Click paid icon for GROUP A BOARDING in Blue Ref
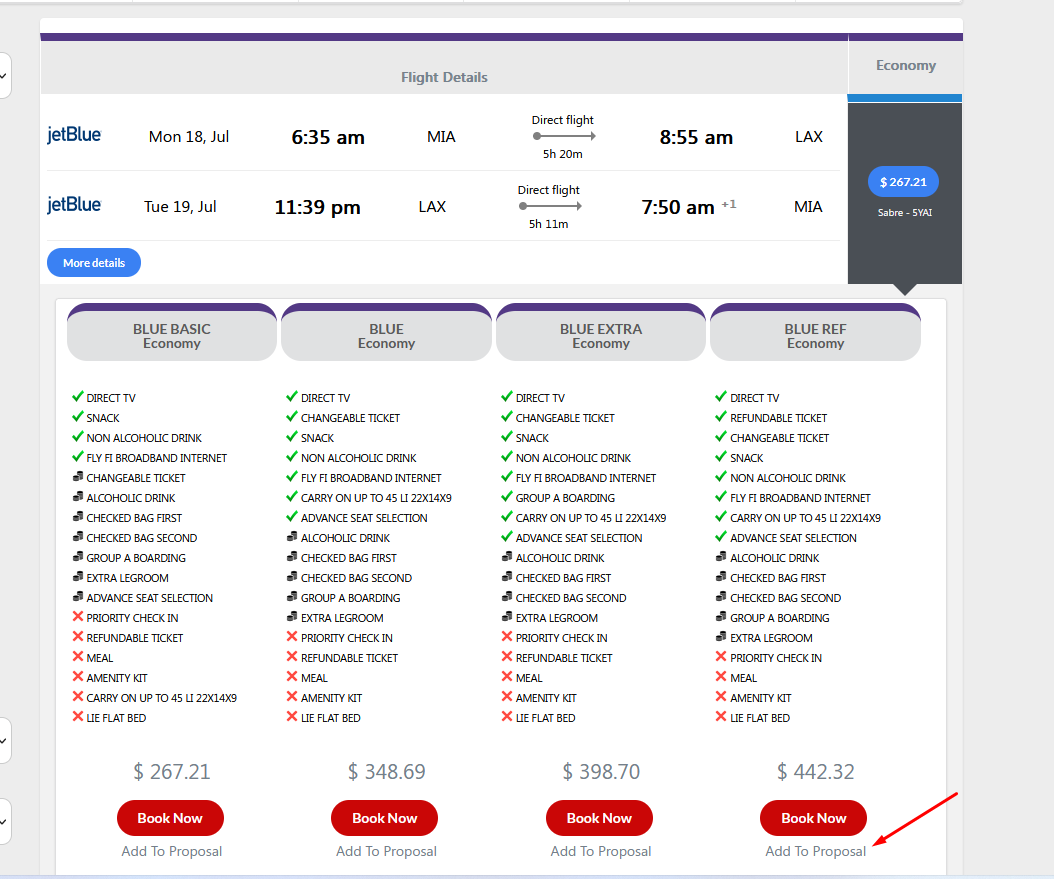1054x879 pixels. point(721,617)
